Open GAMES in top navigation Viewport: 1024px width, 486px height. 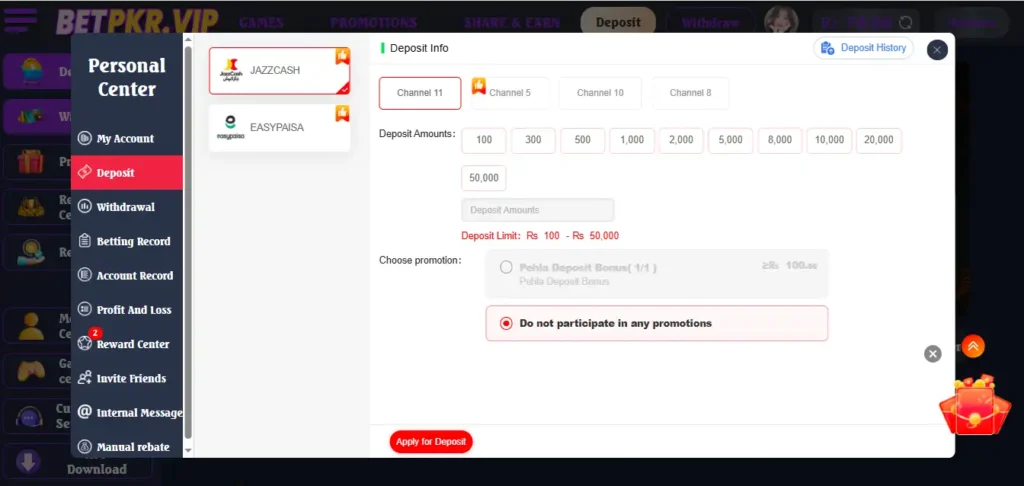(x=261, y=22)
